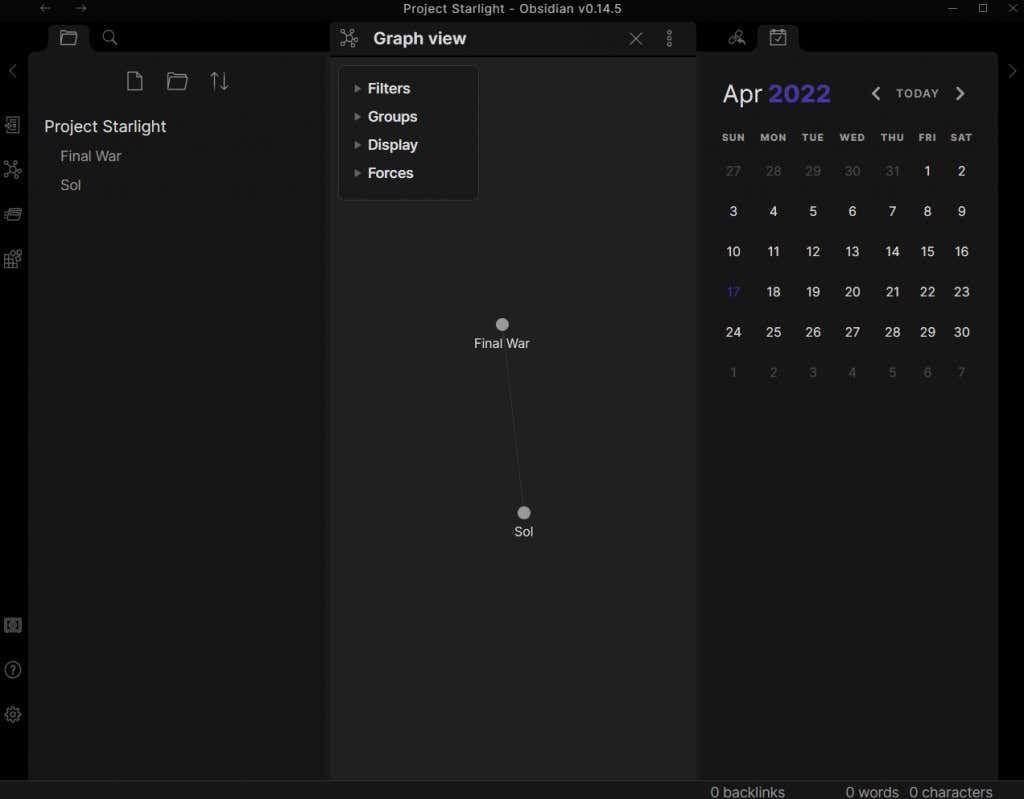Viewport: 1024px width, 799px height.
Task: Switch to the Calendar tab
Action: point(778,38)
